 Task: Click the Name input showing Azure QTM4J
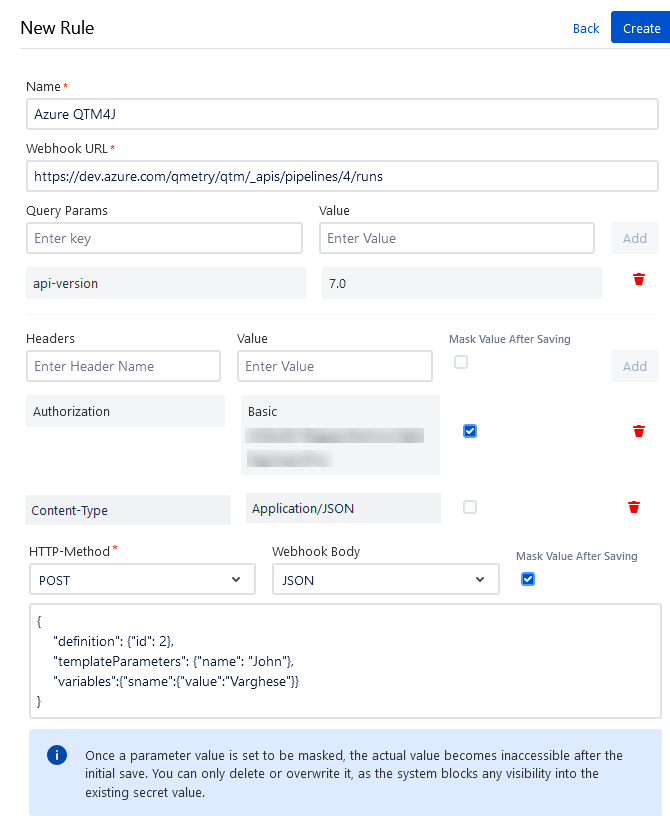340,114
